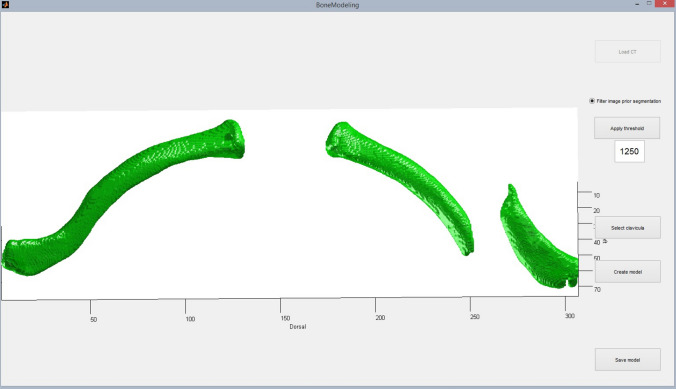The height and width of the screenshot is (389, 676).
Task: Click the 150 tick label on the horizontal axis
Action: click(285, 318)
